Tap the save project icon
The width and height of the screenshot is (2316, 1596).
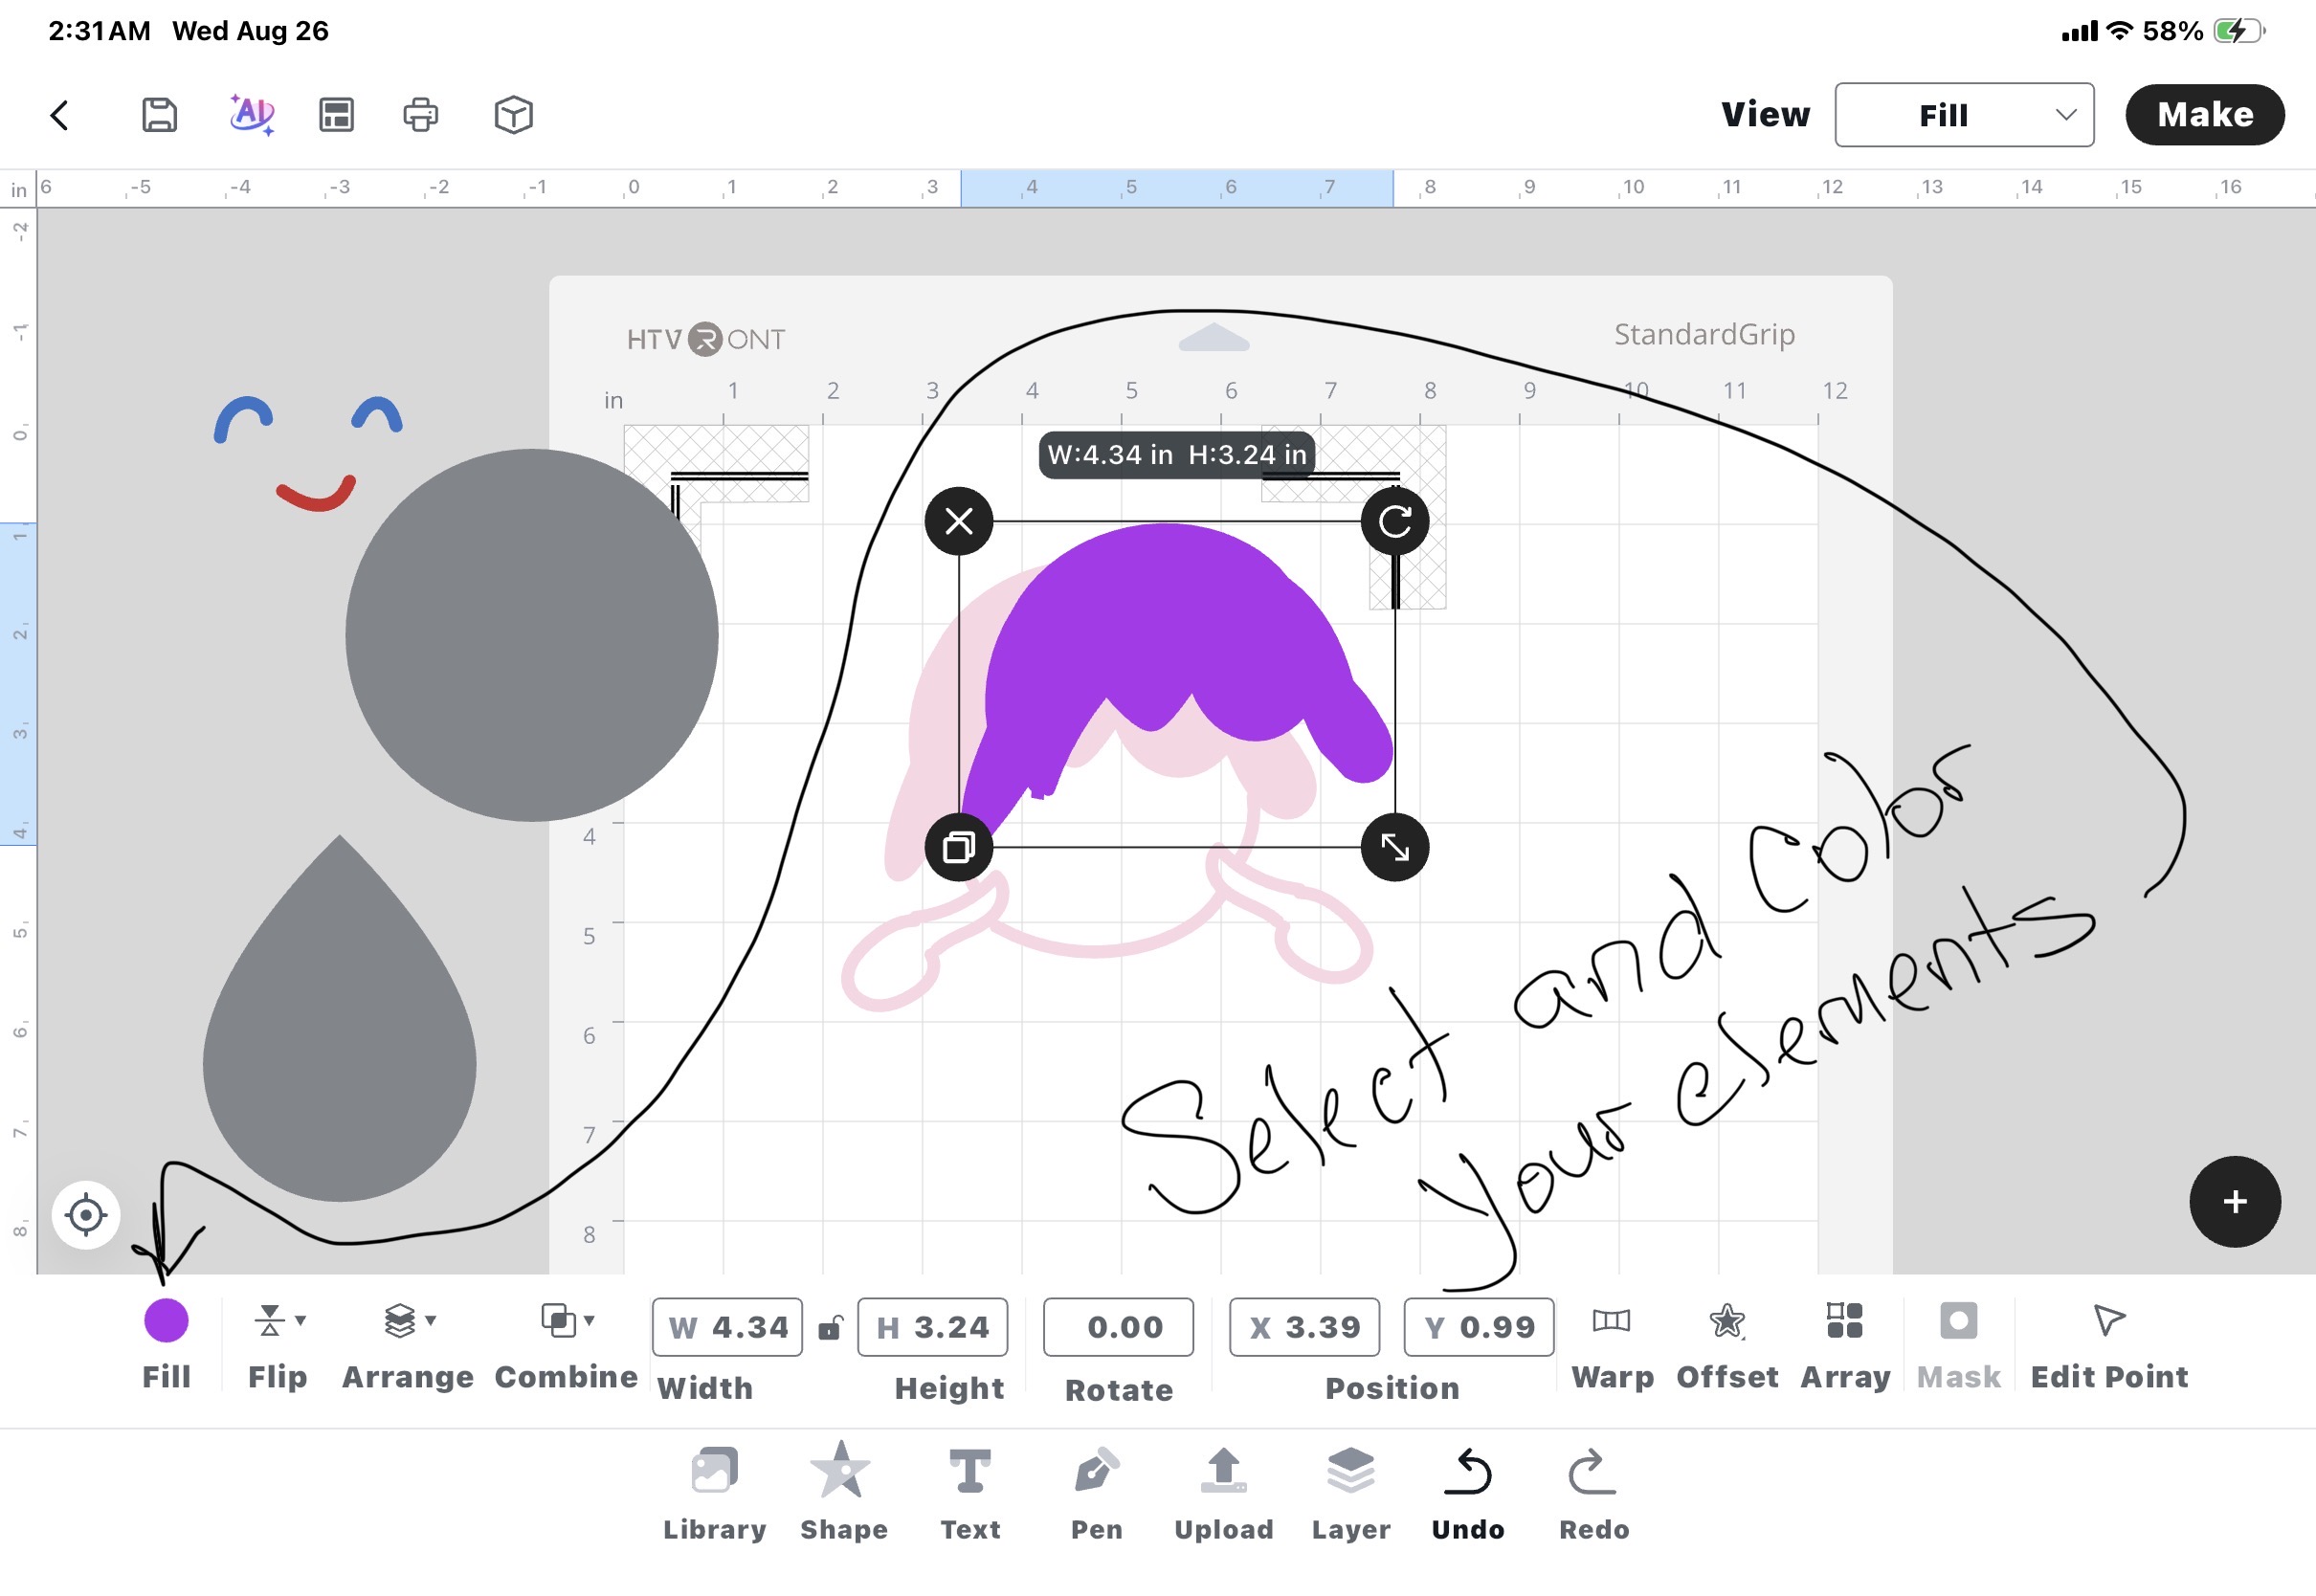click(x=159, y=115)
